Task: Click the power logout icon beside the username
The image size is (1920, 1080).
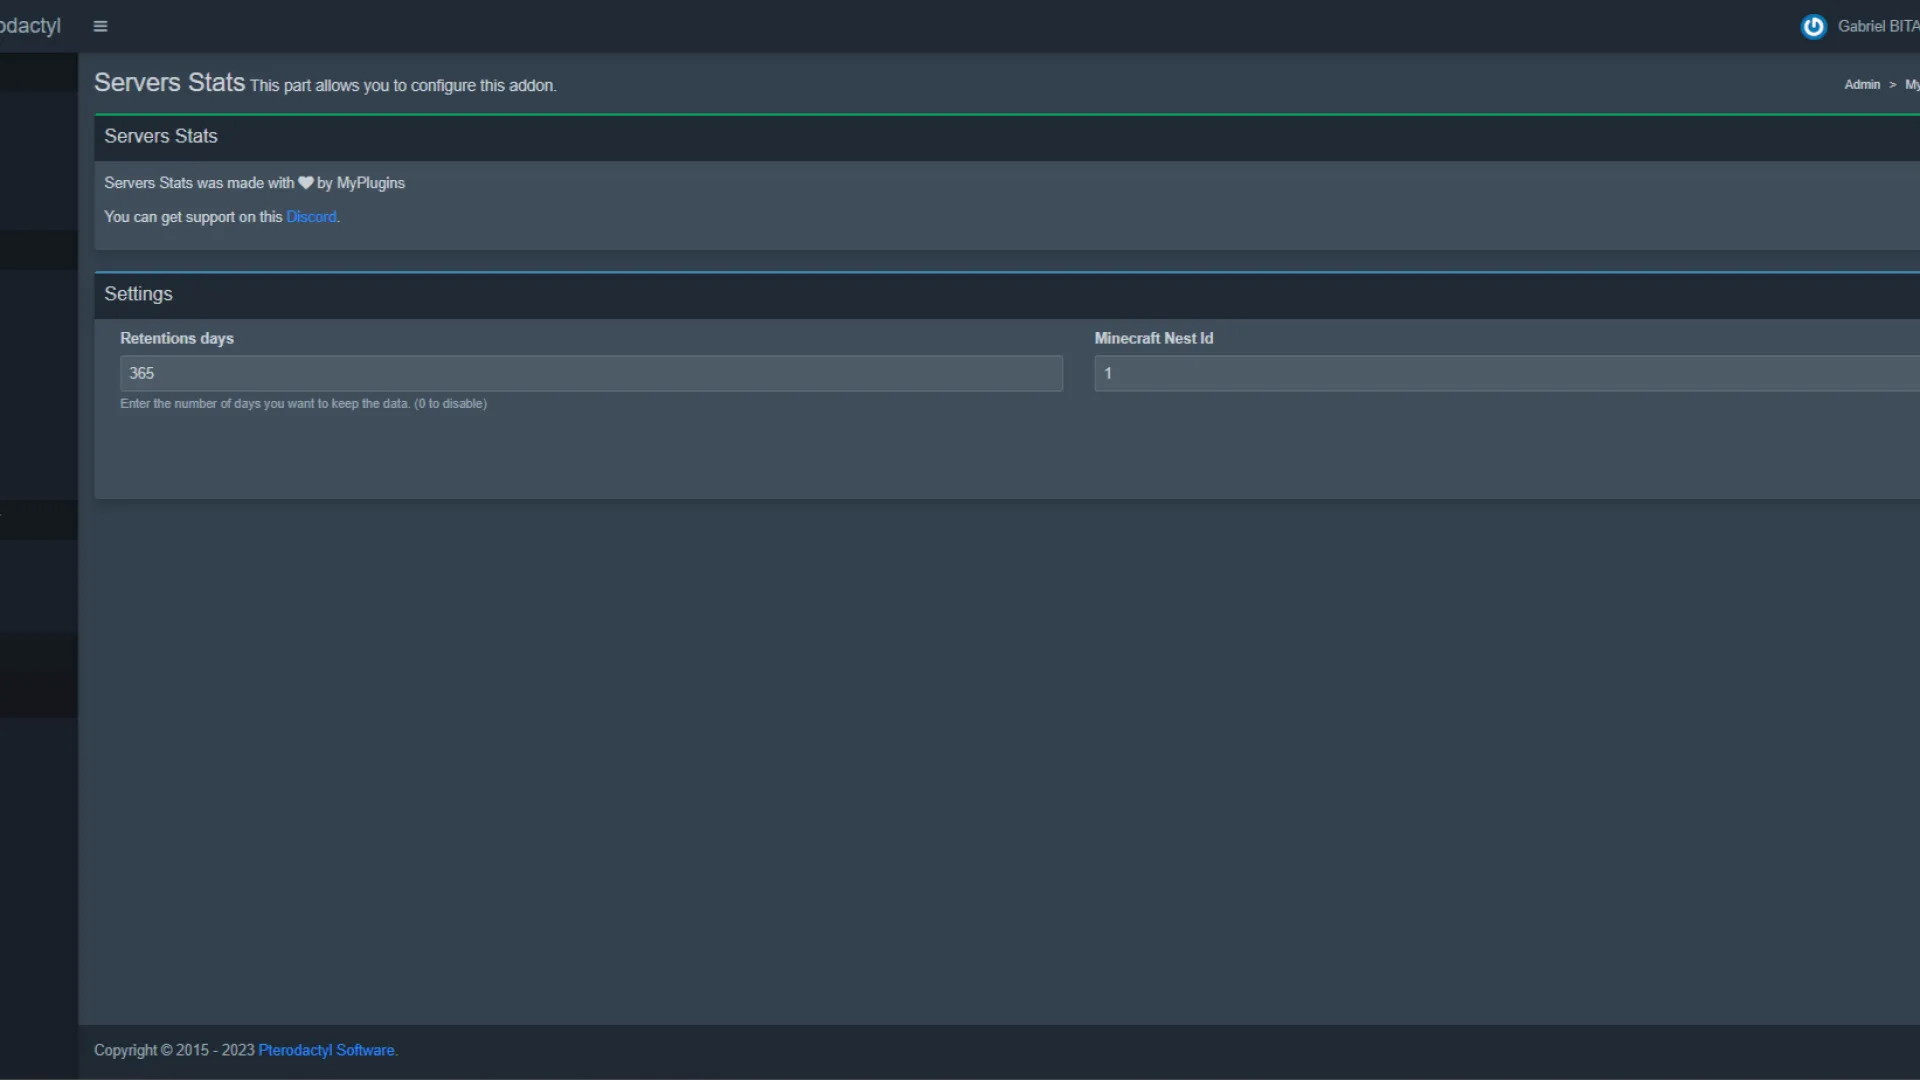Action: 1815,26
